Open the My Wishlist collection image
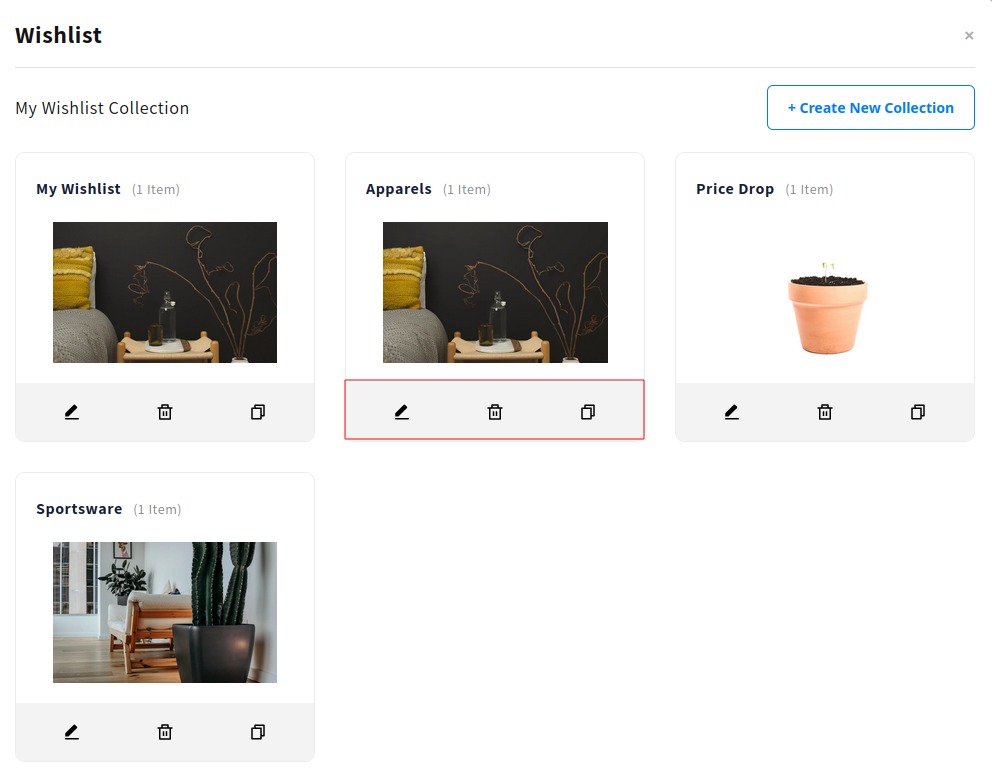Viewport: 992px width, 773px height. click(x=165, y=292)
